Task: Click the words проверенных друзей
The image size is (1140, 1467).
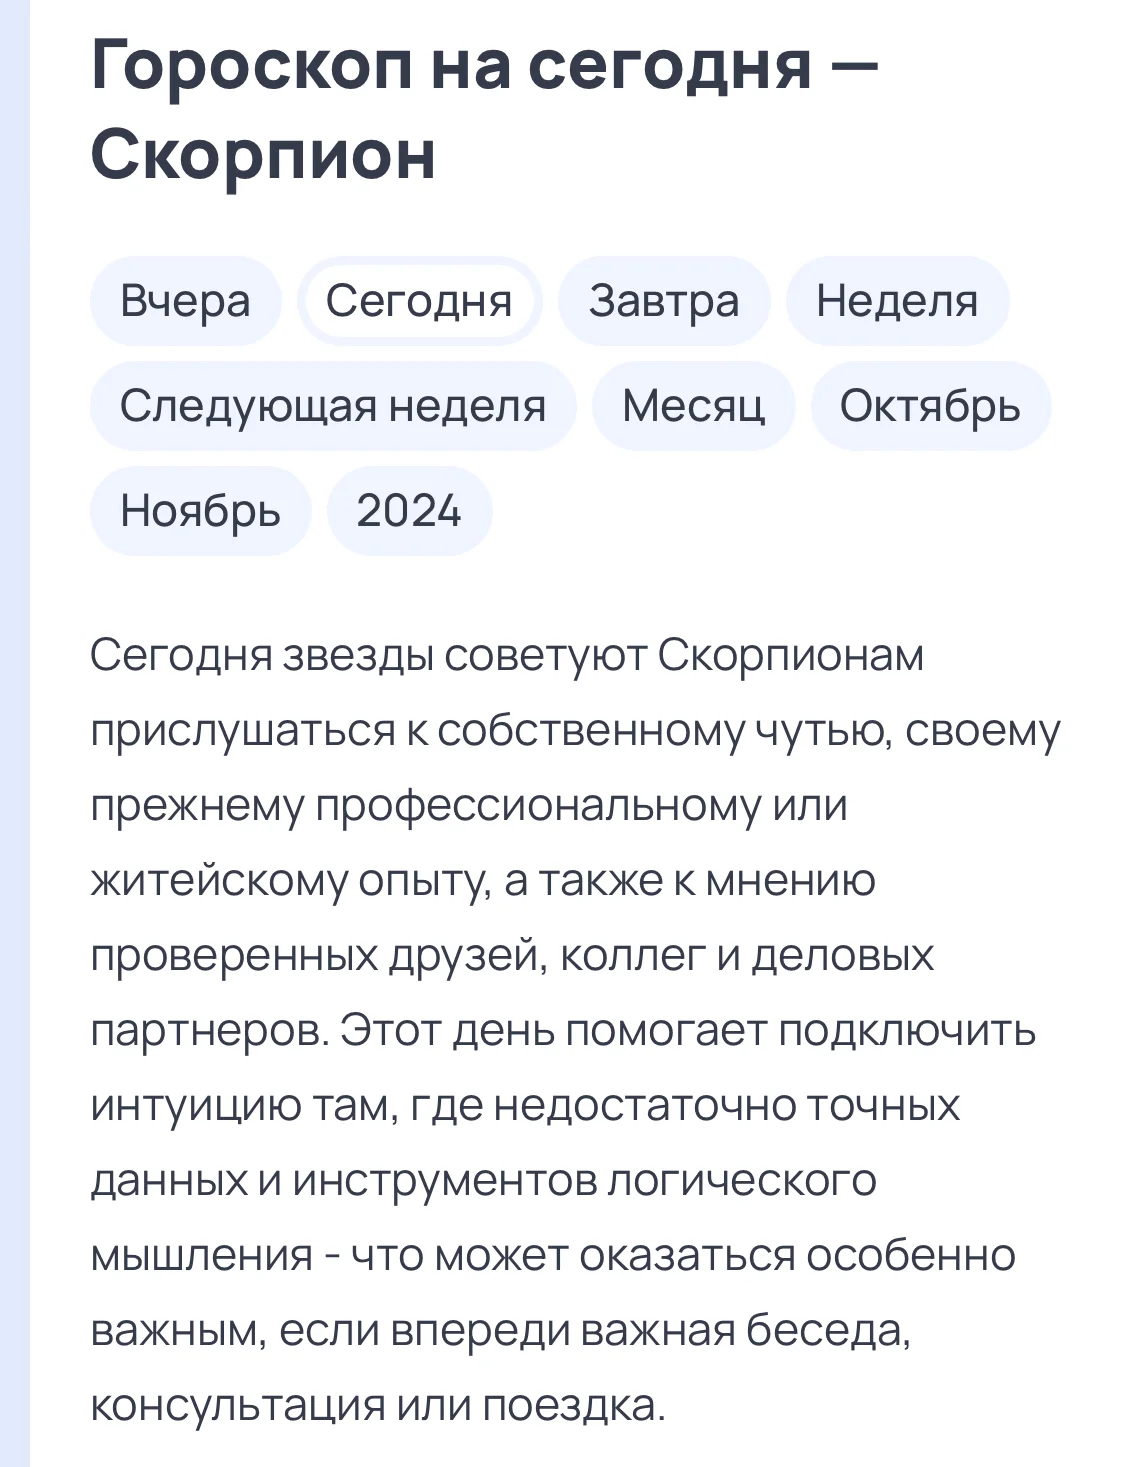Action: point(318,956)
